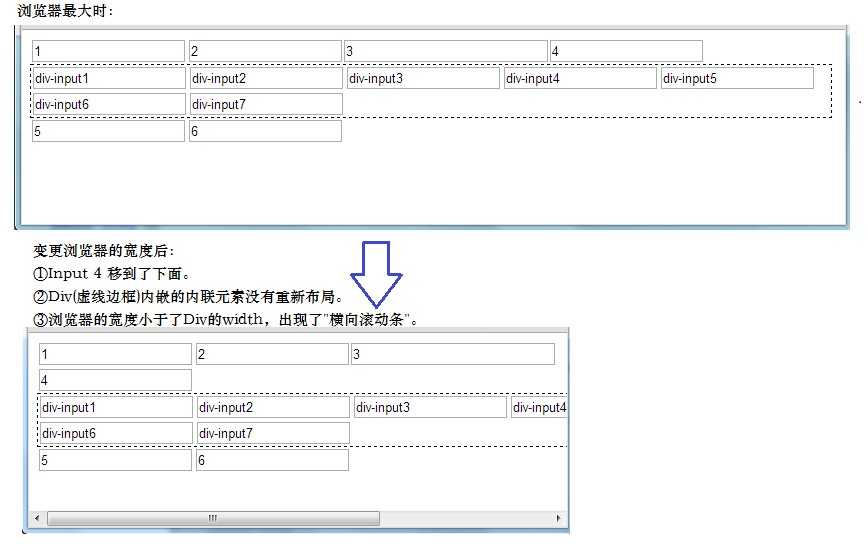Focus div-input3 in the scrollbar browser
Screen dimensions: 868x544
click(x=430, y=407)
